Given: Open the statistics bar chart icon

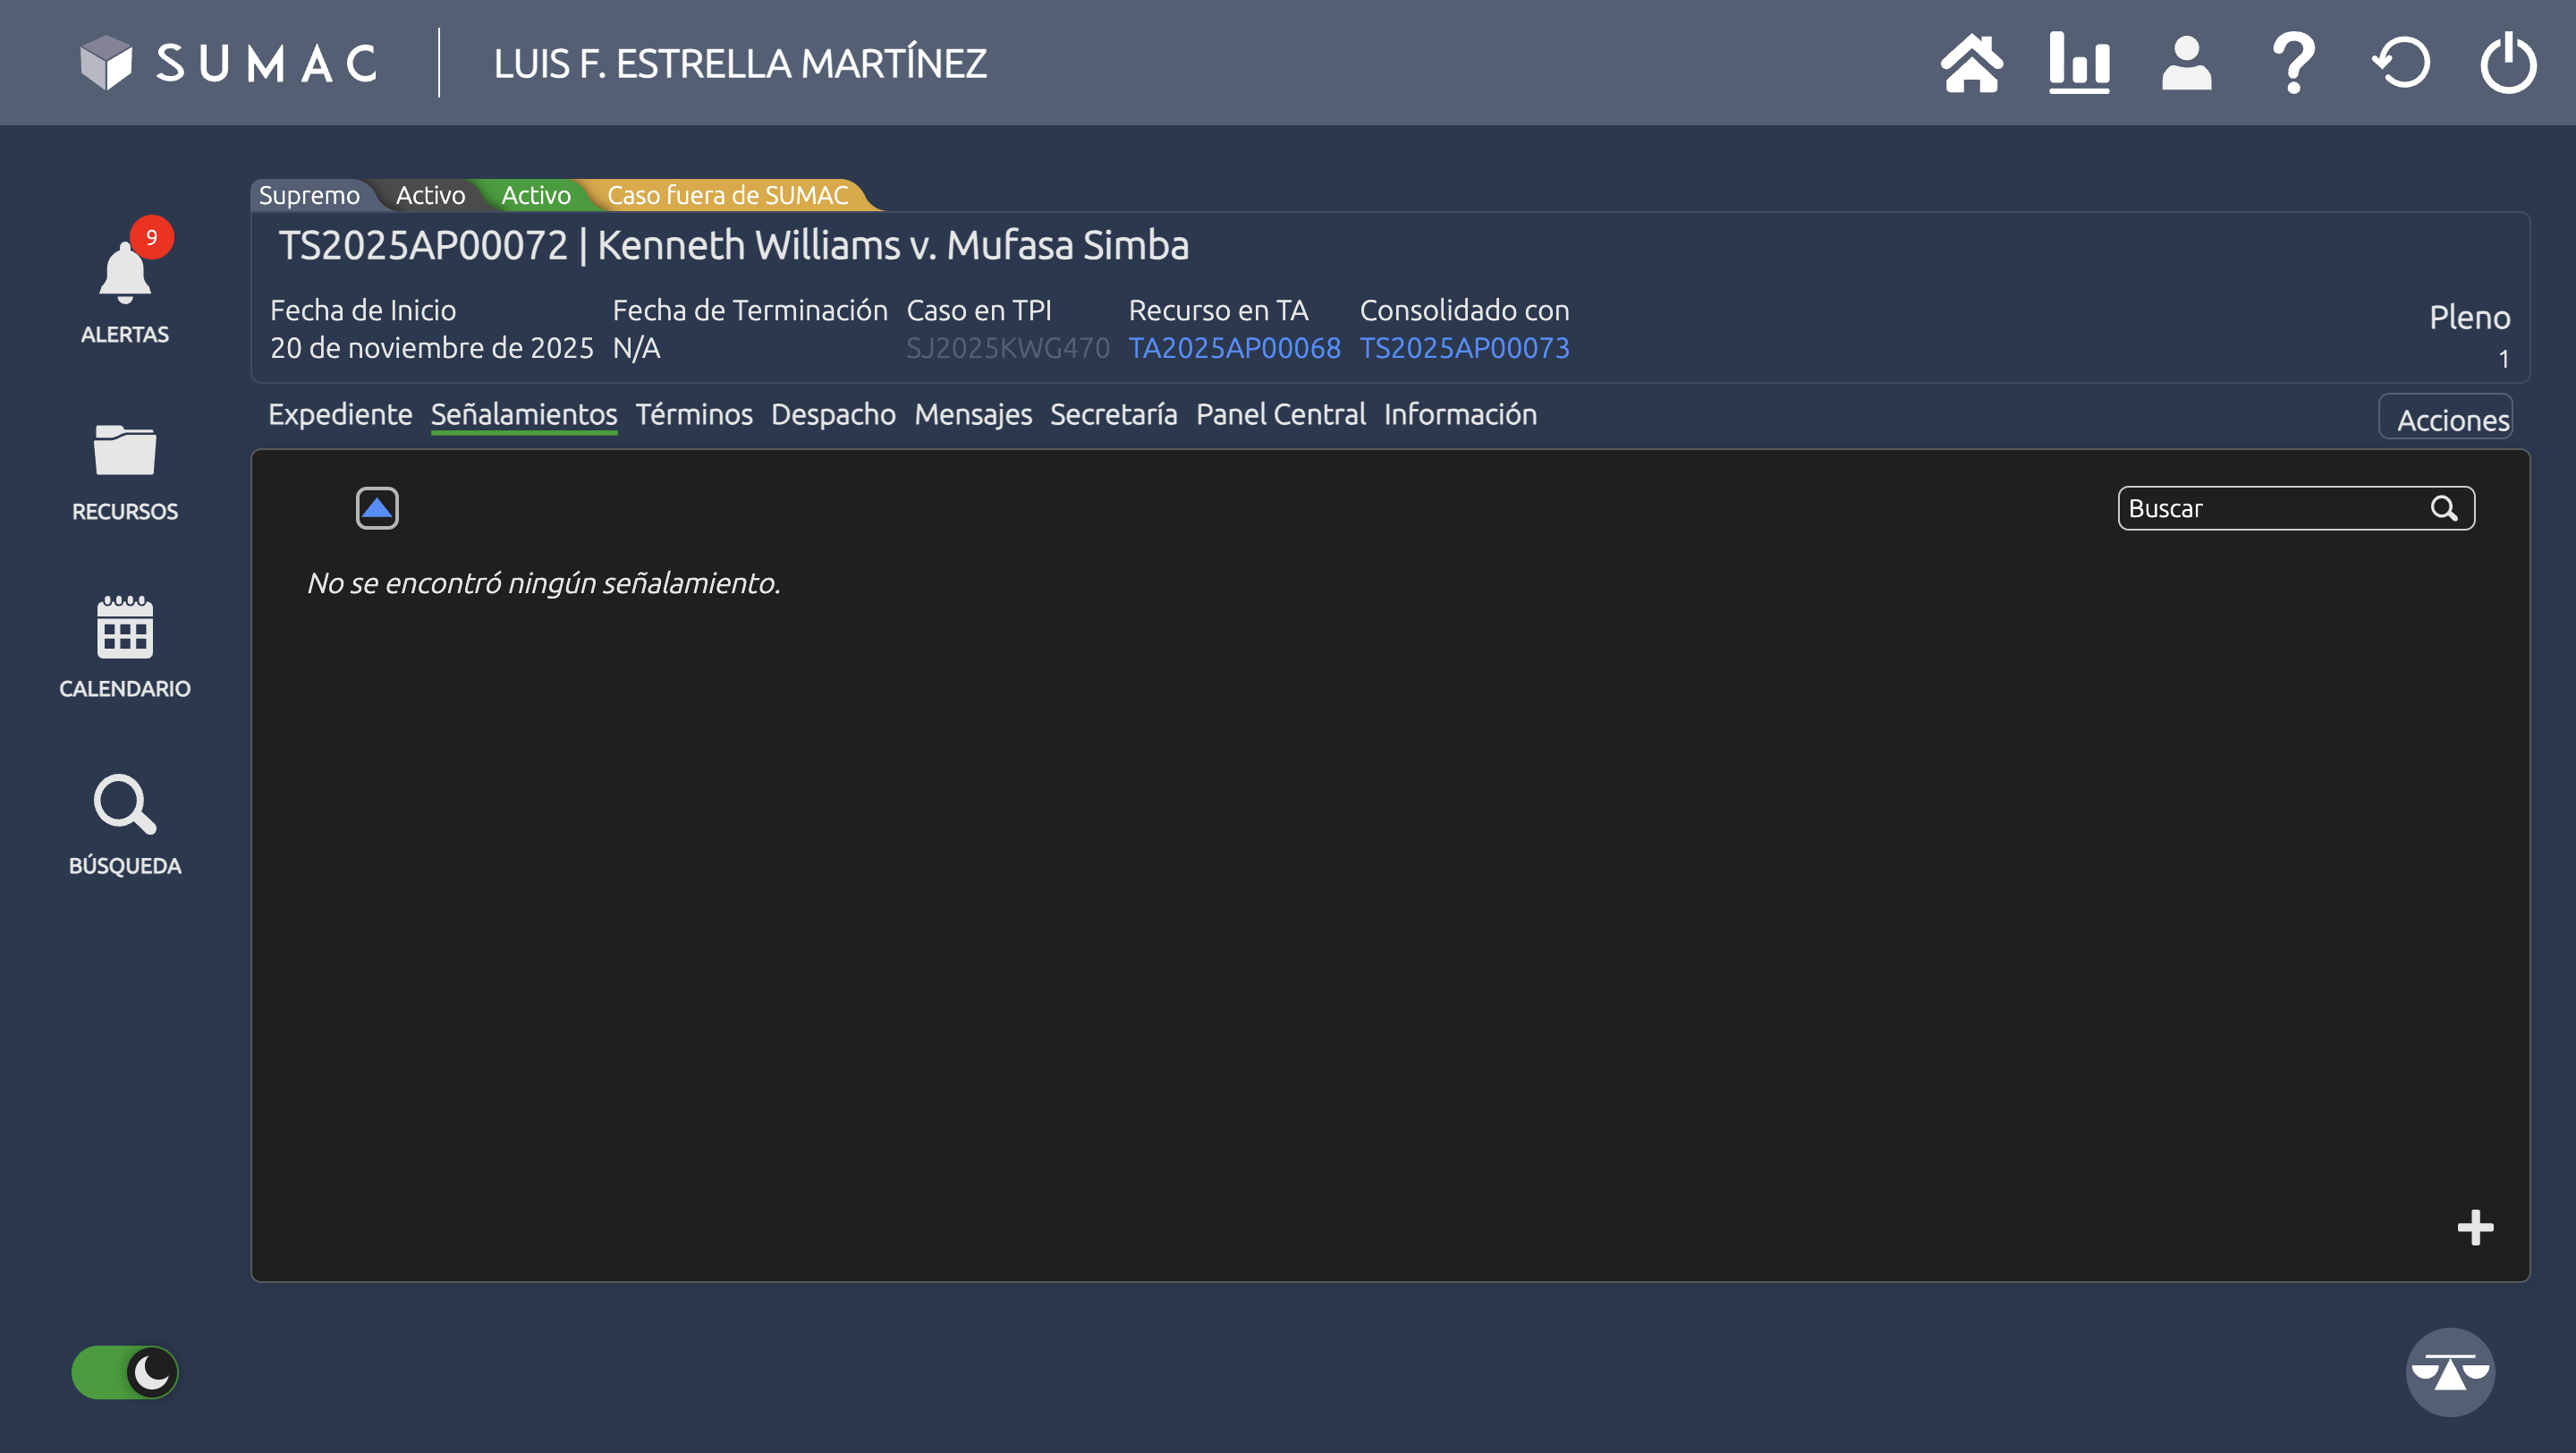Looking at the screenshot, I should [x=2079, y=64].
